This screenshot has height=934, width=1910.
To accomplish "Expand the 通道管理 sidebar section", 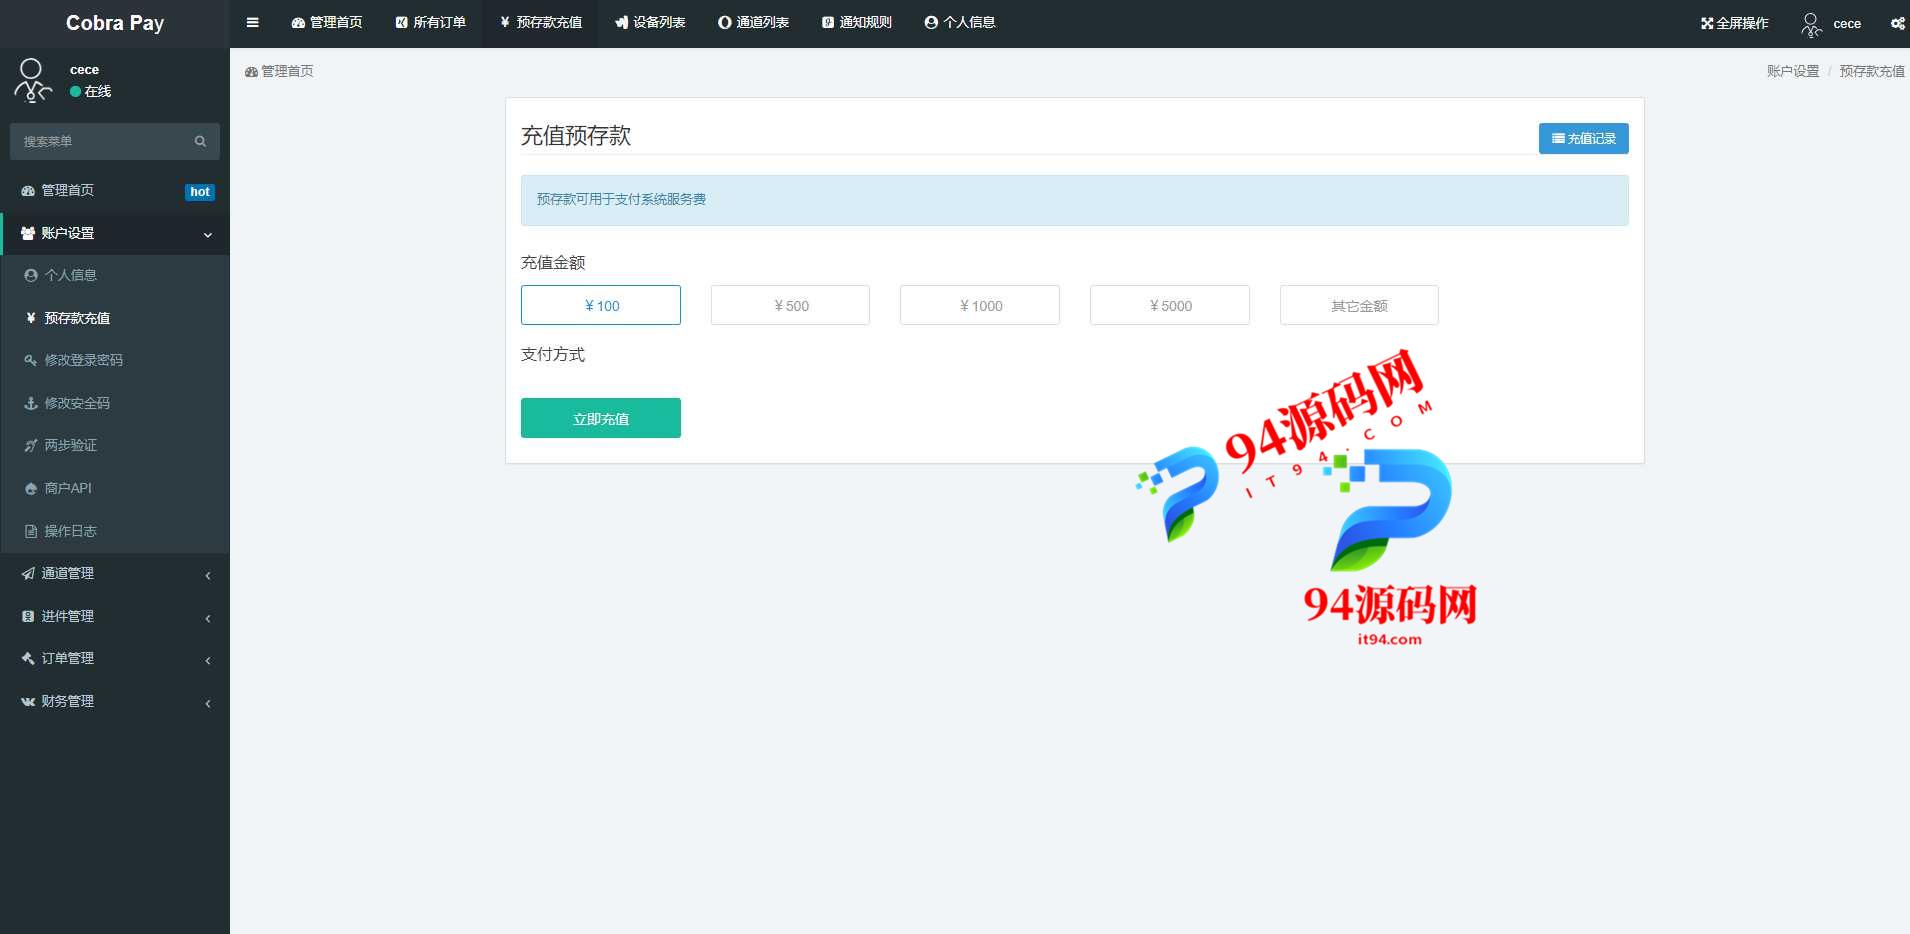I will (x=115, y=573).
